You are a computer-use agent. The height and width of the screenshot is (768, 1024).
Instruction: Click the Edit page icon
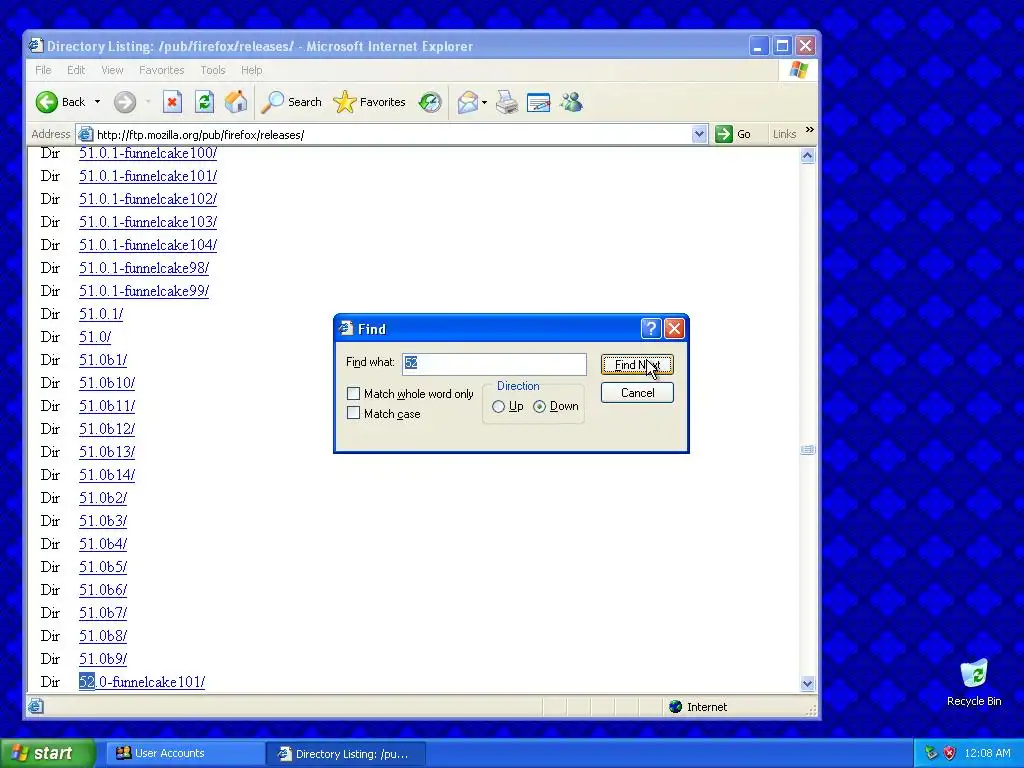click(x=539, y=103)
